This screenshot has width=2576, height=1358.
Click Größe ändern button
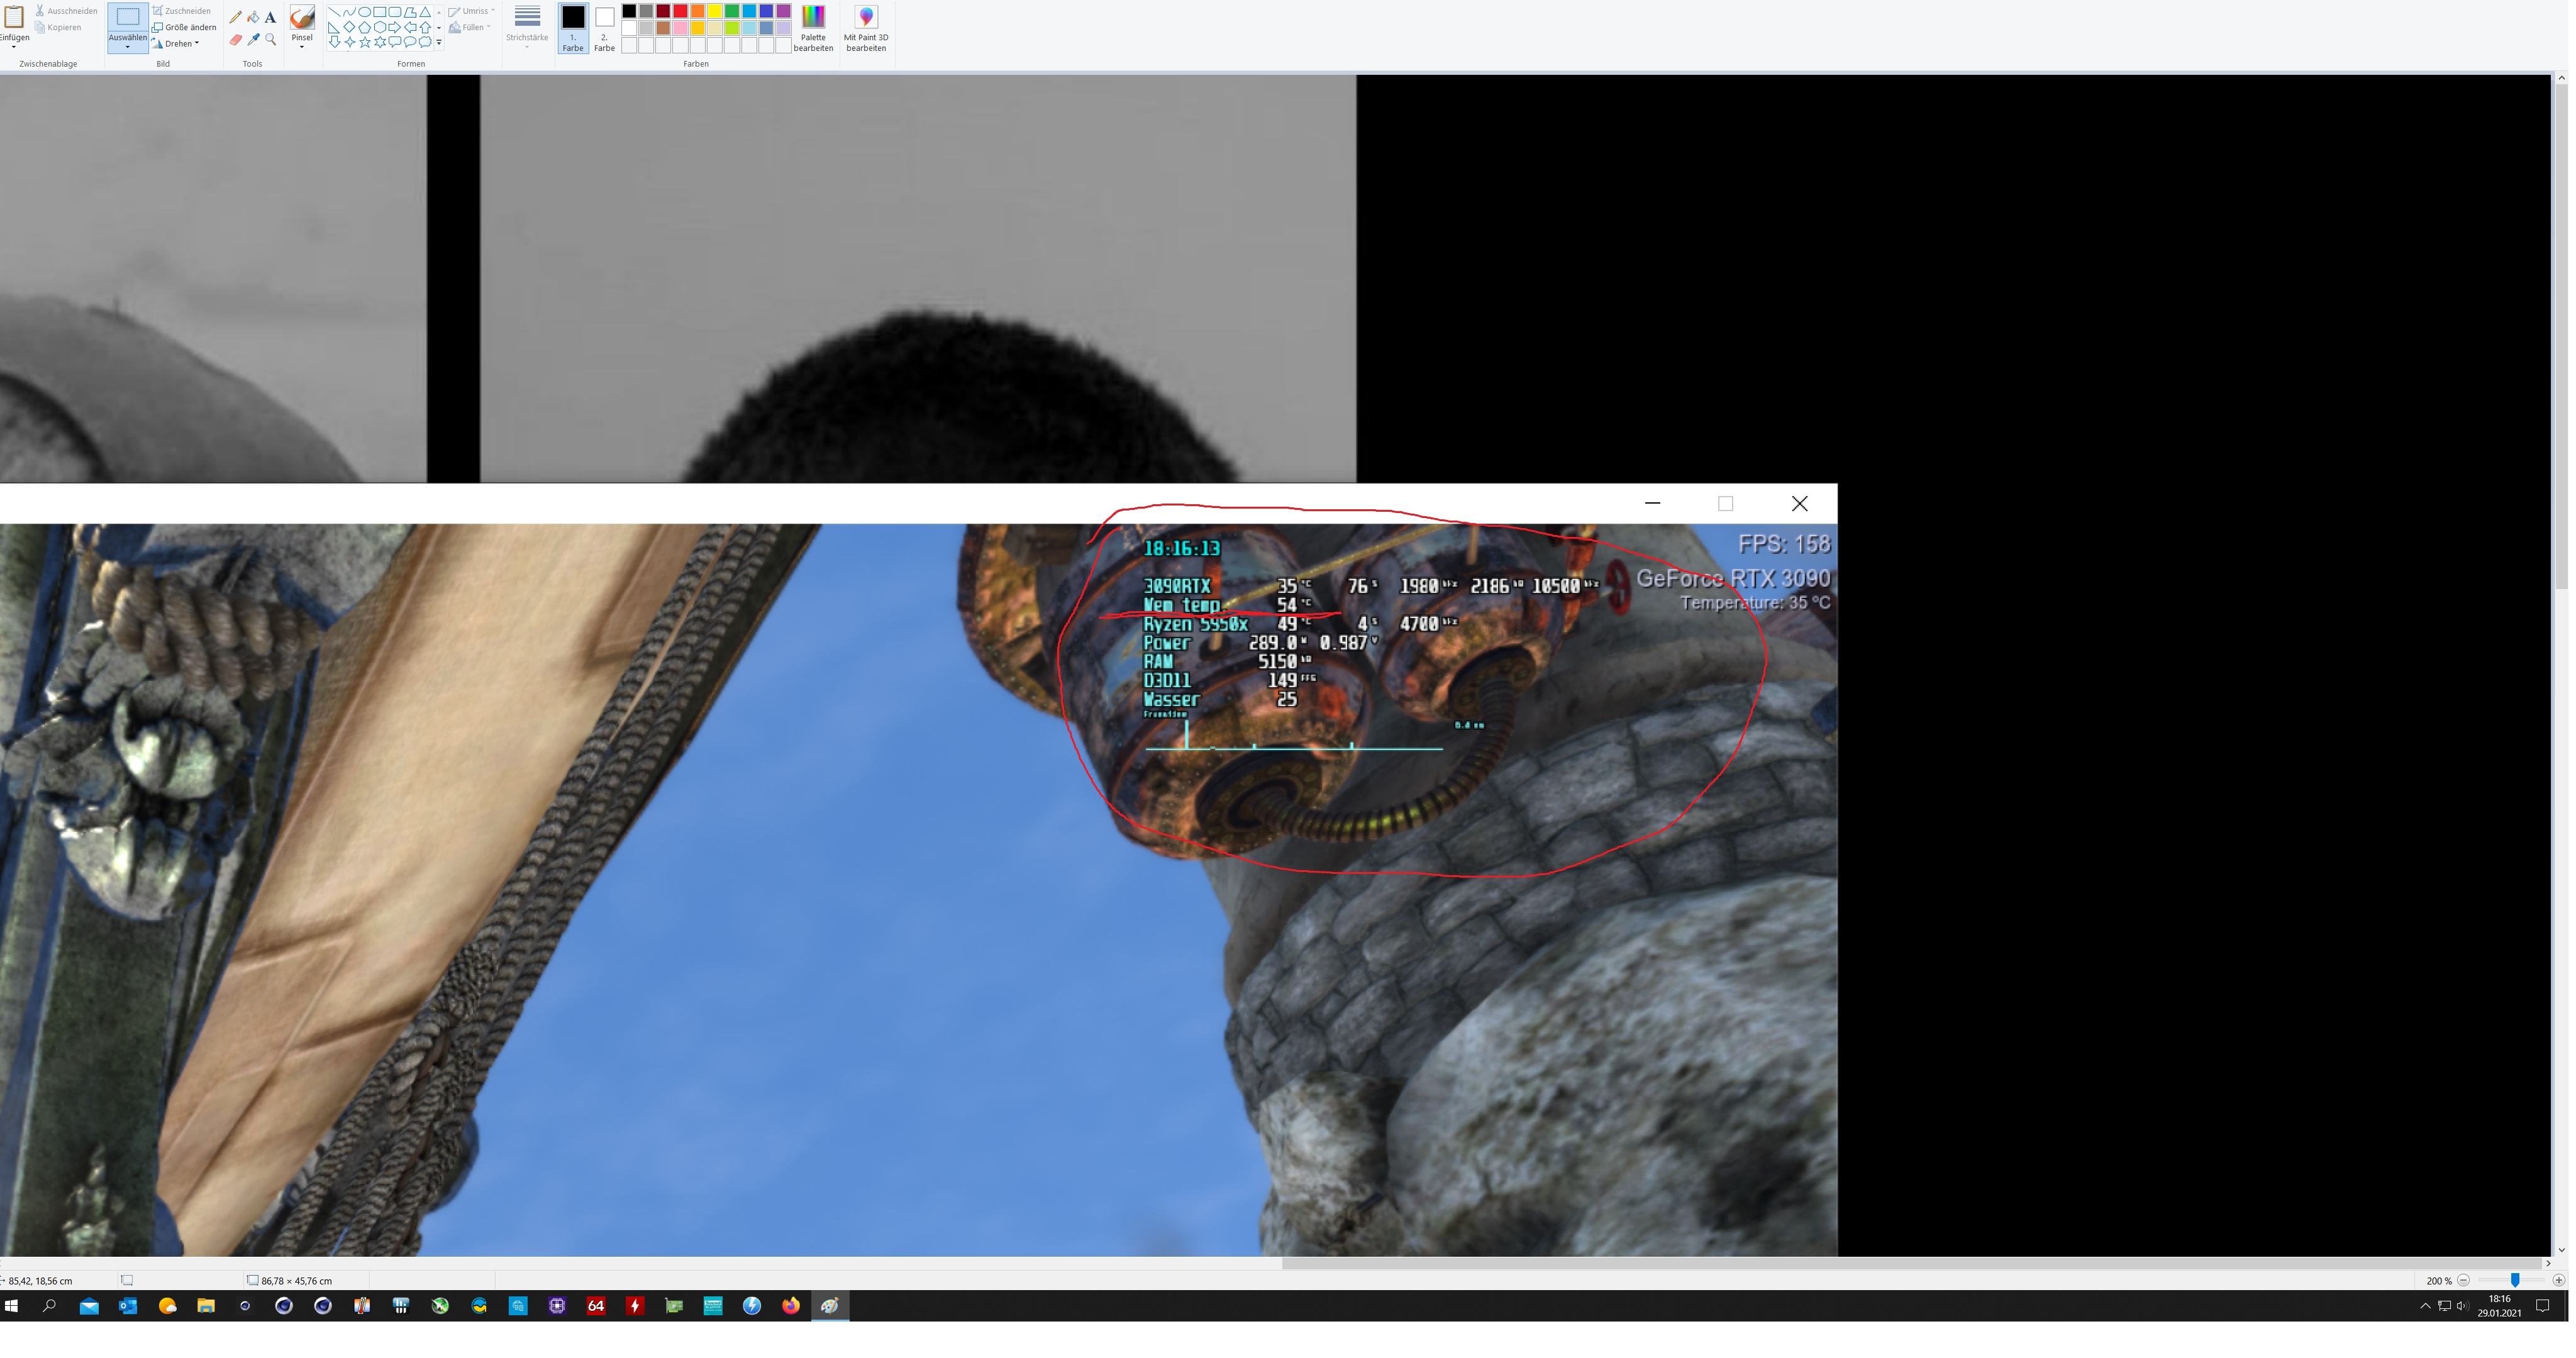[x=184, y=28]
